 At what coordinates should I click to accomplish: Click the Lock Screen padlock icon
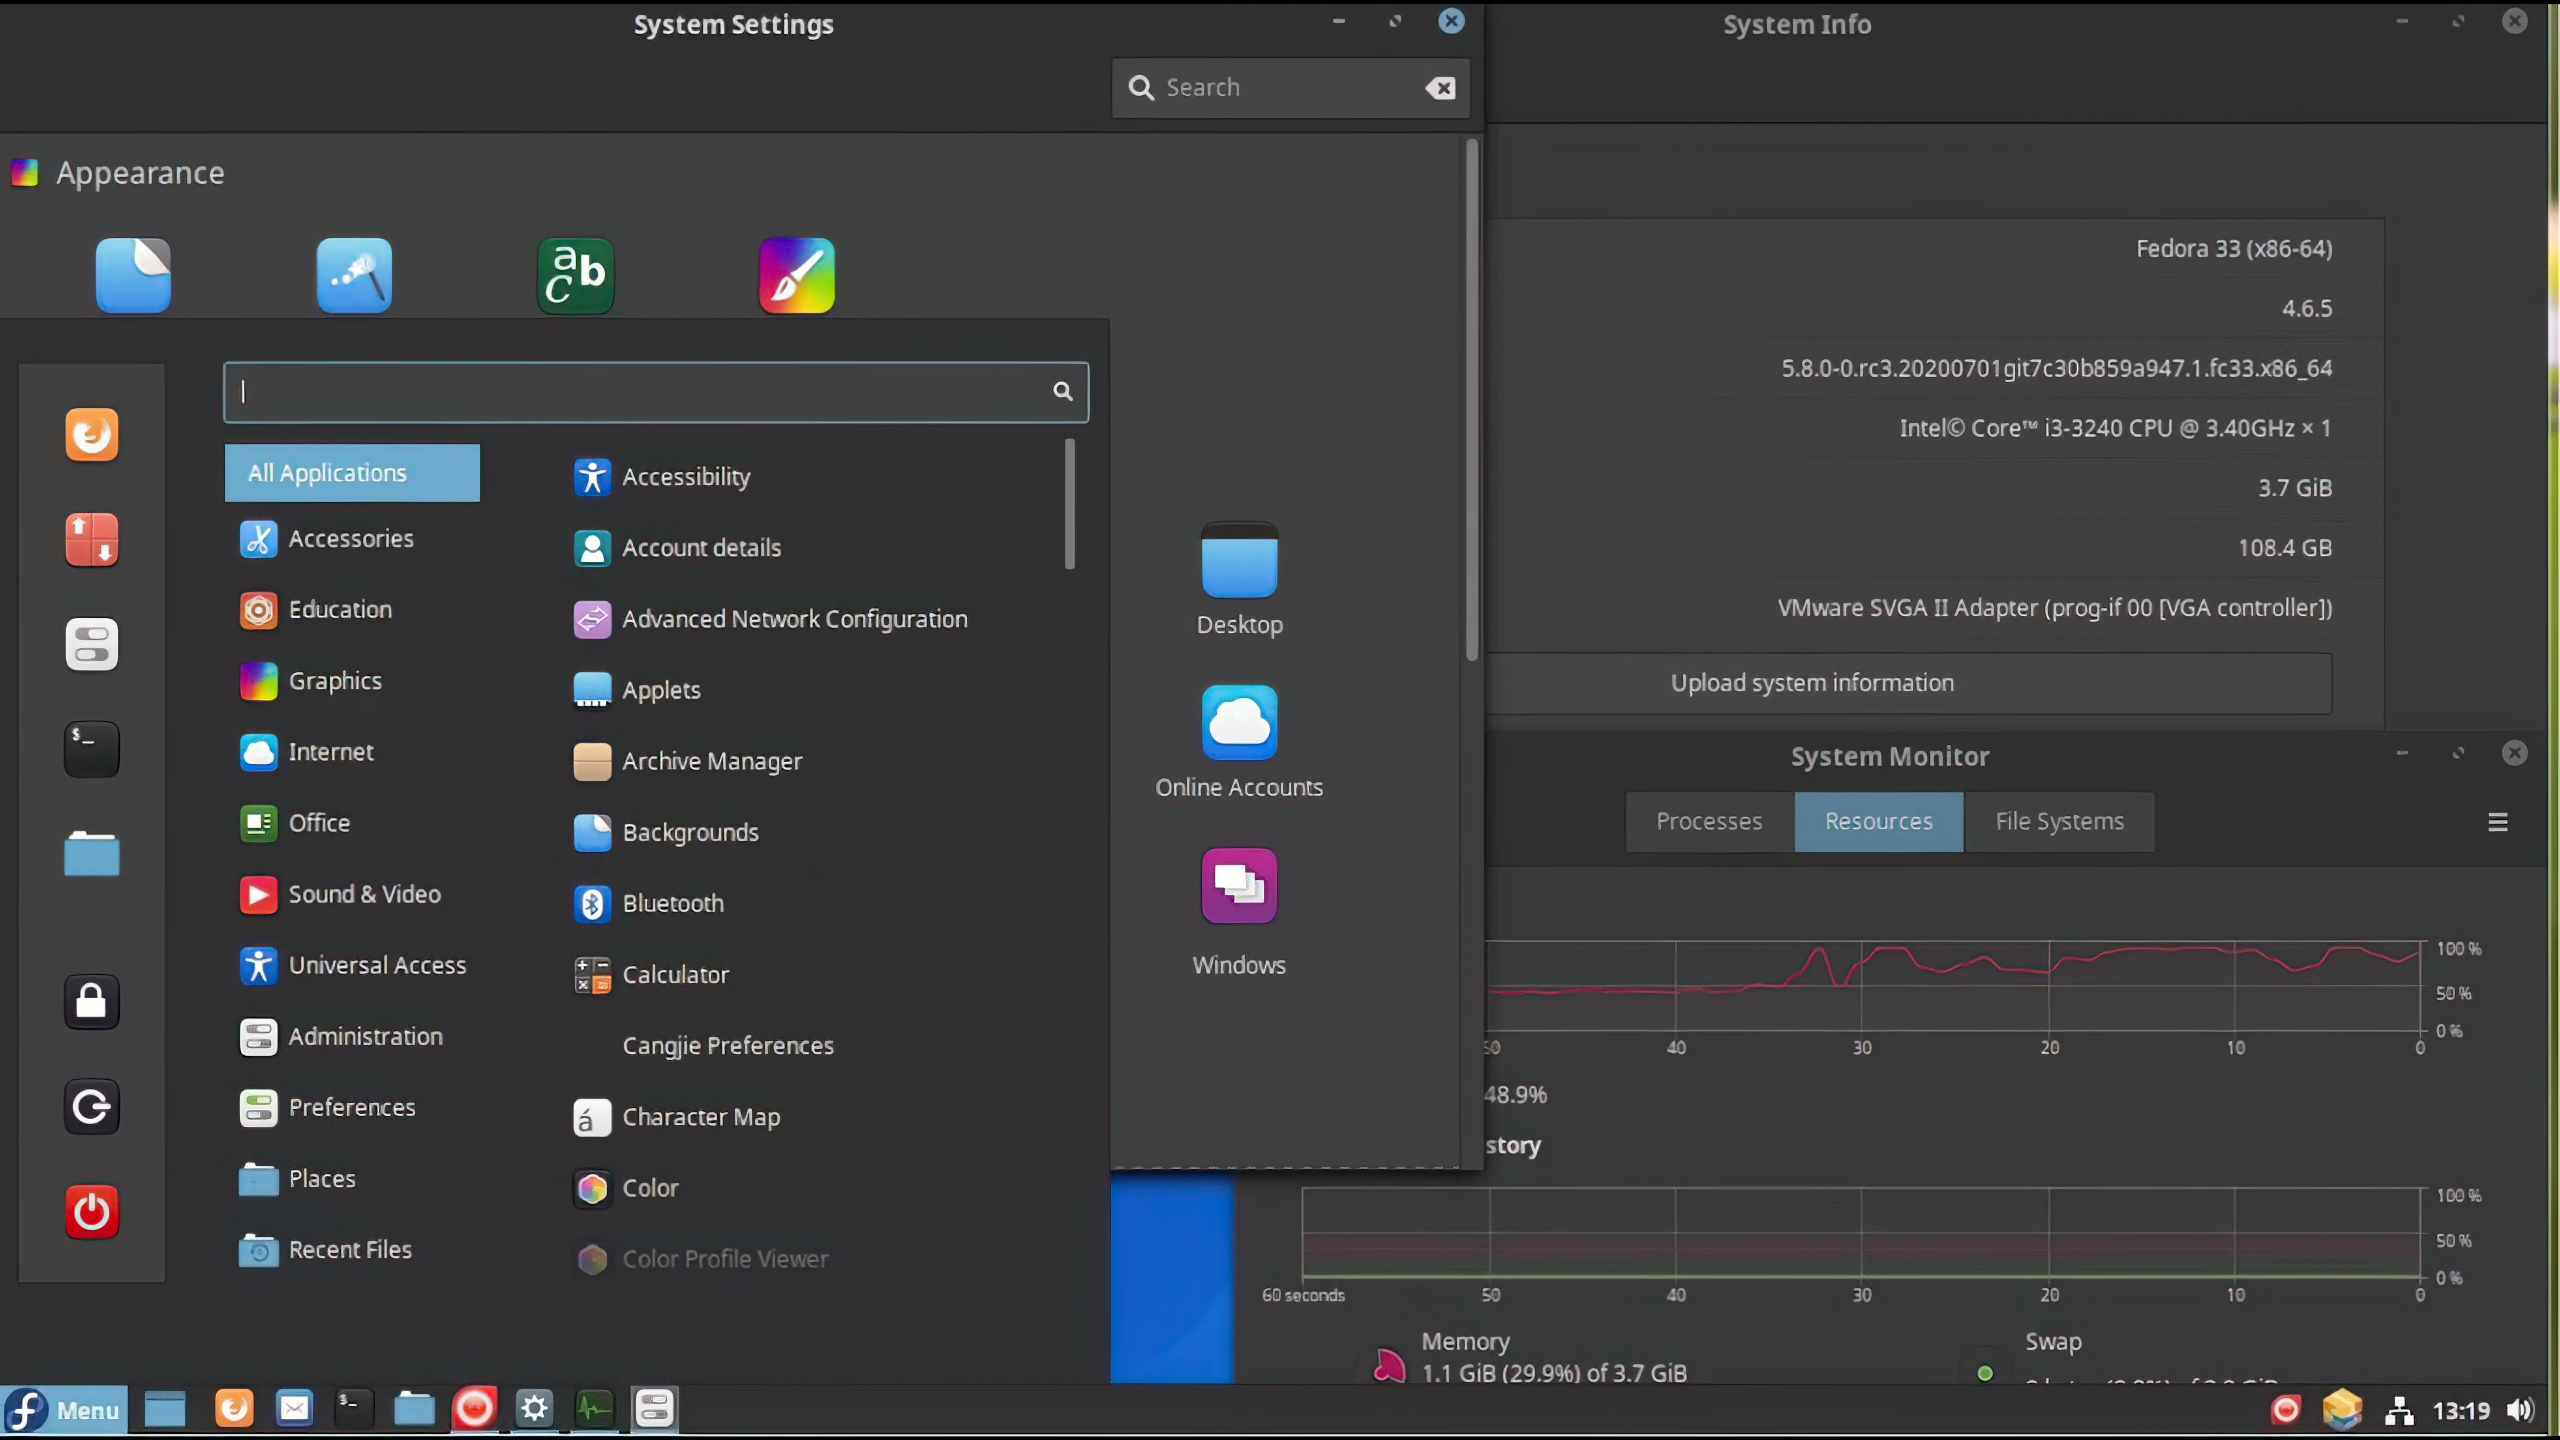click(x=91, y=1001)
